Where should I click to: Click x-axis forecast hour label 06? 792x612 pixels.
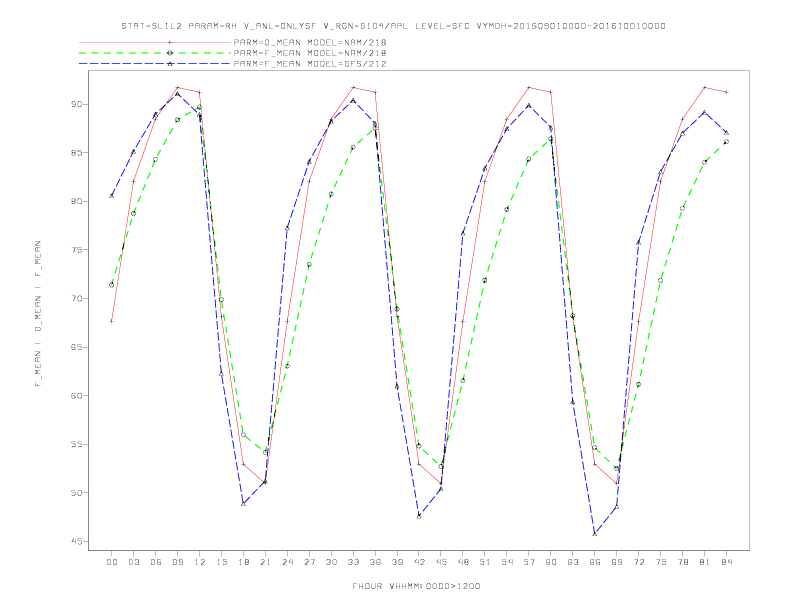[x=156, y=562]
